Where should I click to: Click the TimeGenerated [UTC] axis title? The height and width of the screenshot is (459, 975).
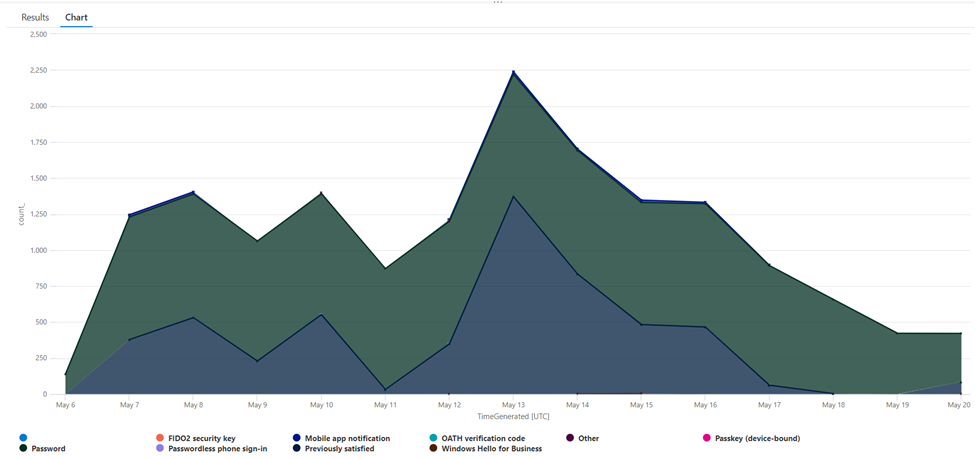(x=513, y=415)
